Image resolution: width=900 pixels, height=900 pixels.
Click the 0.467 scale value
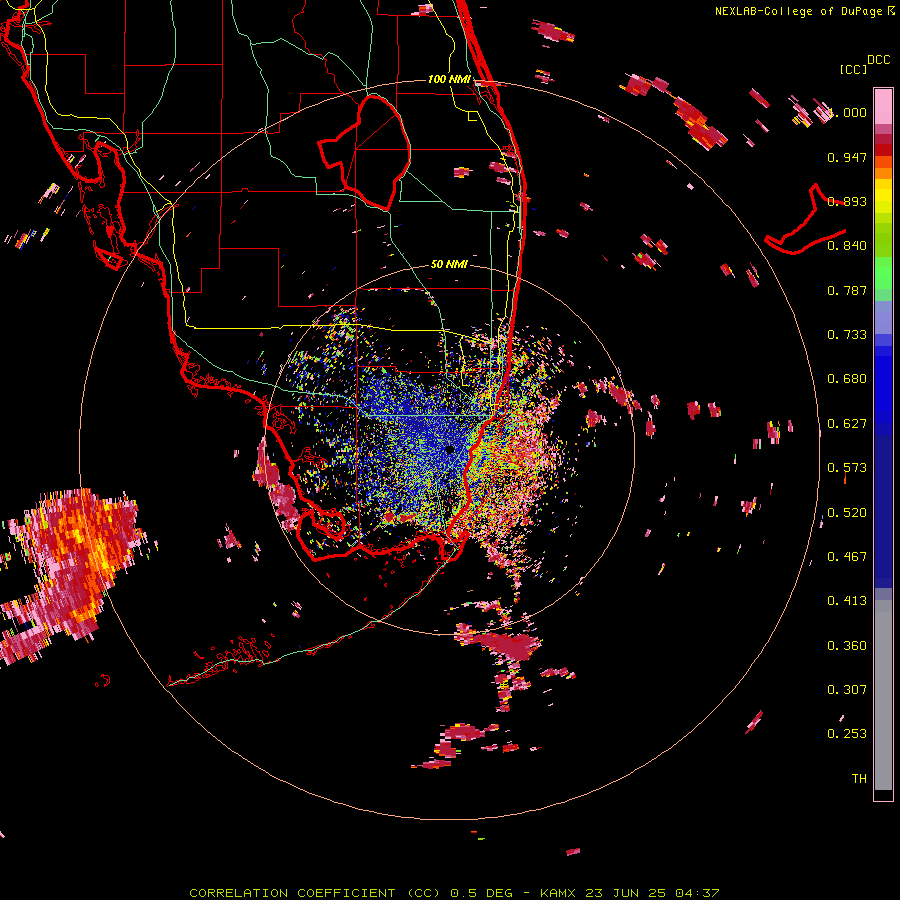[847, 557]
